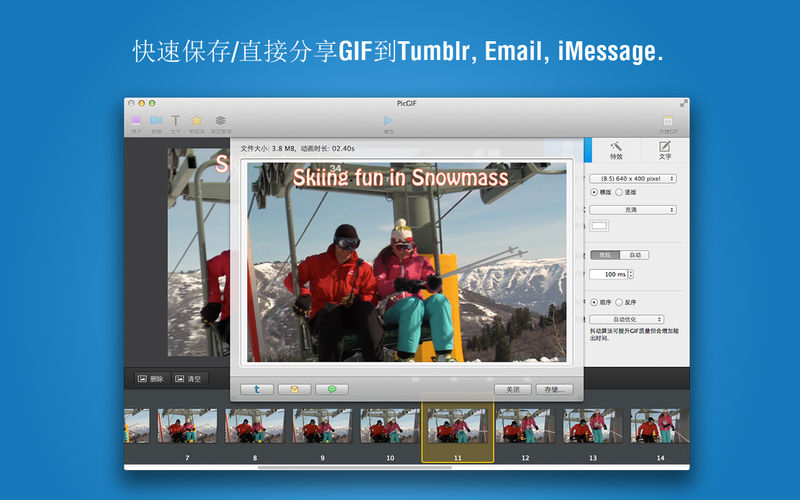The width and height of the screenshot is (800, 500).
Task: Select frame 9 thumbnail in filmstrip
Action: tap(322, 426)
